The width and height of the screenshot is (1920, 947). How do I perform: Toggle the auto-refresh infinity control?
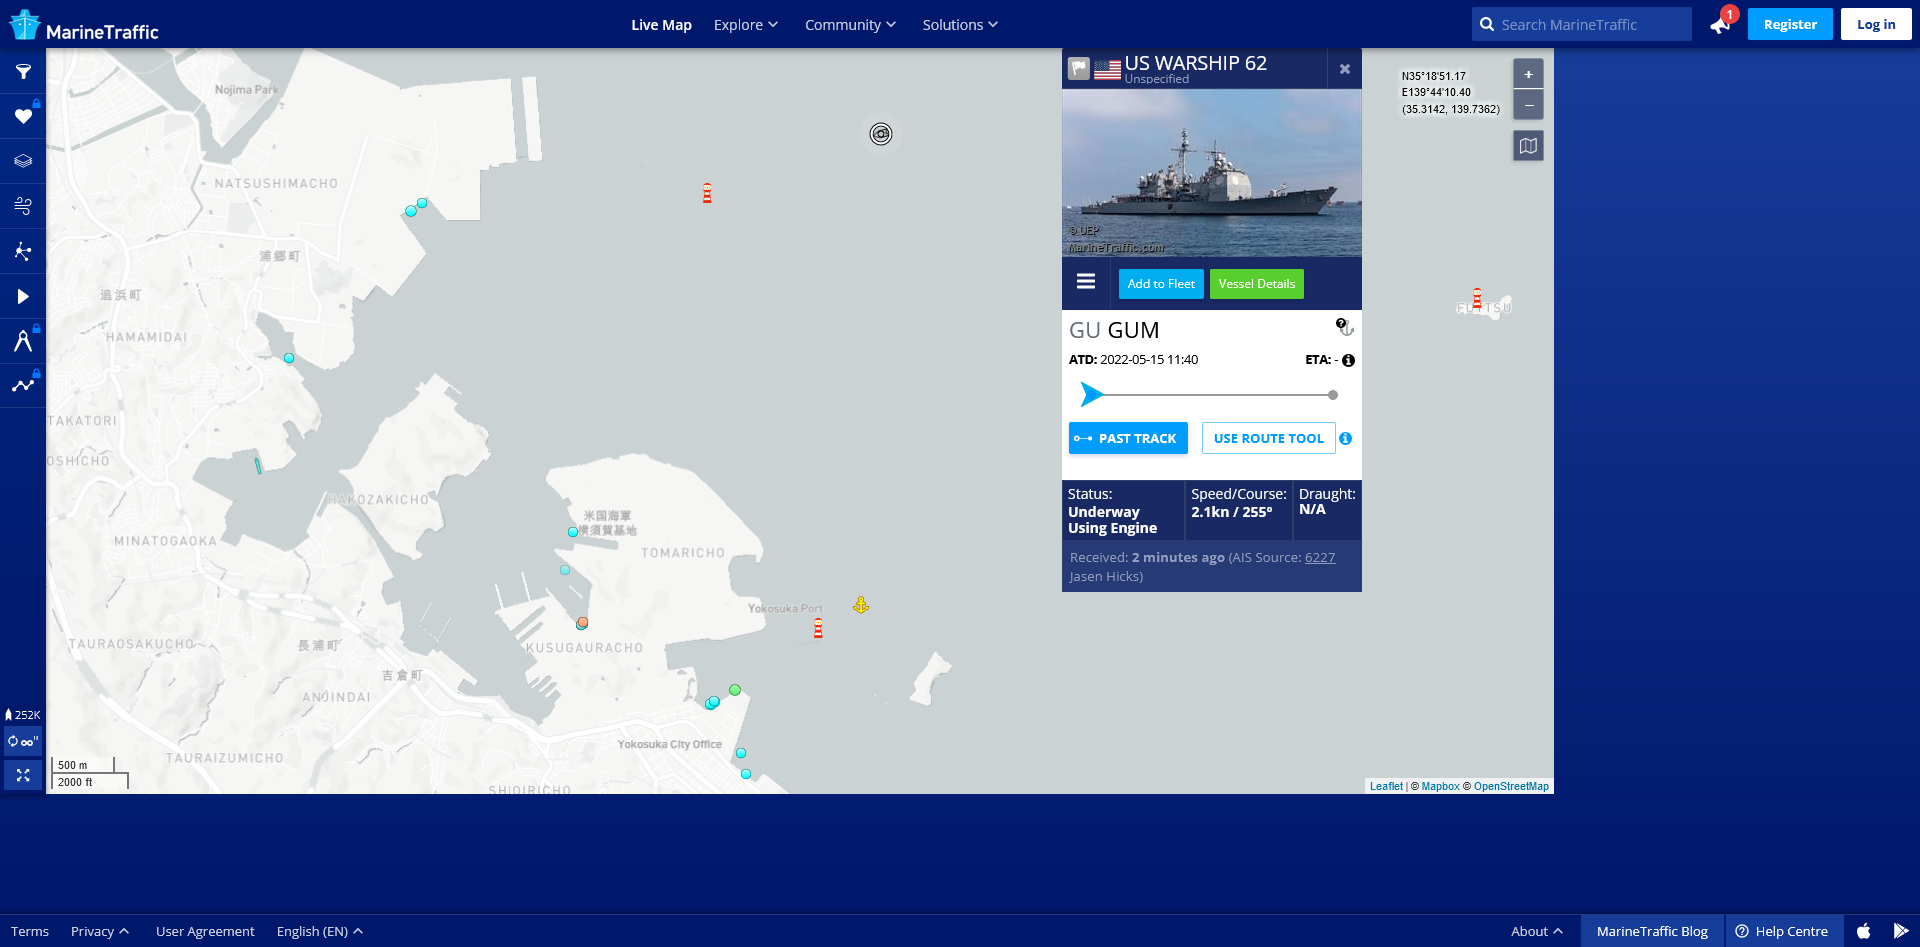tap(23, 742)
